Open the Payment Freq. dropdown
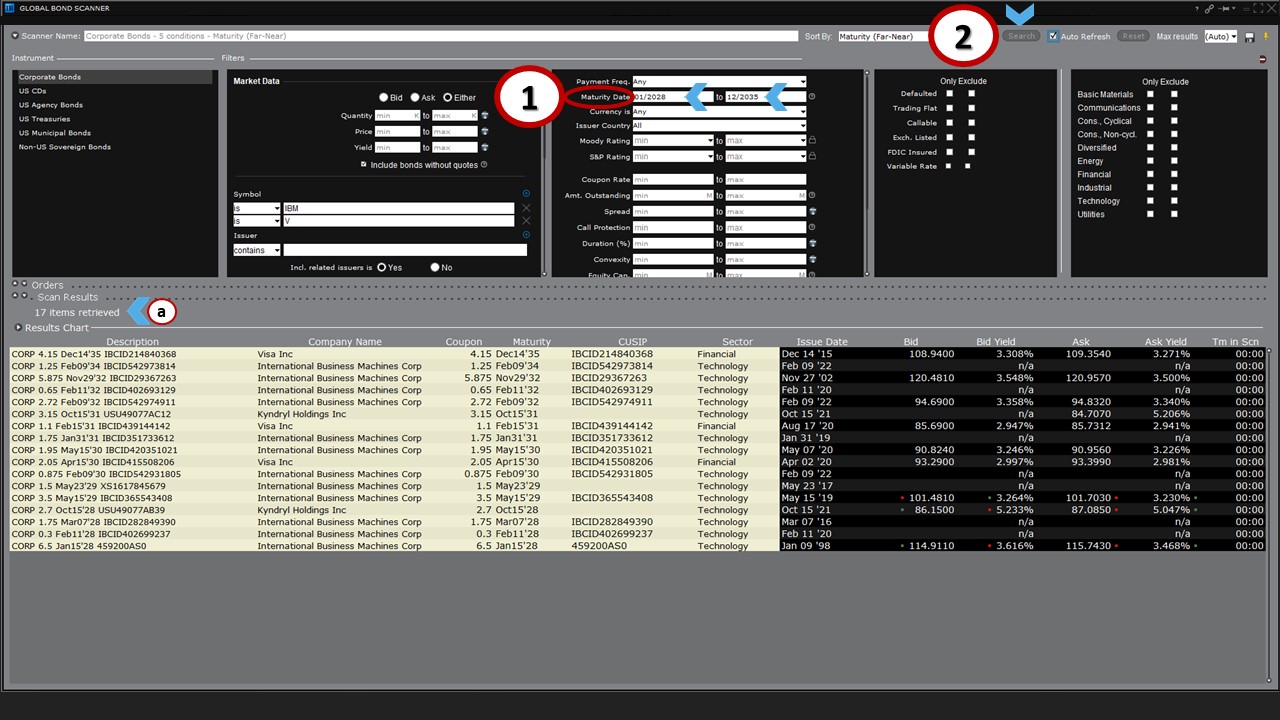This screenshot has width=1280, height=720. [x=719, y=82]
